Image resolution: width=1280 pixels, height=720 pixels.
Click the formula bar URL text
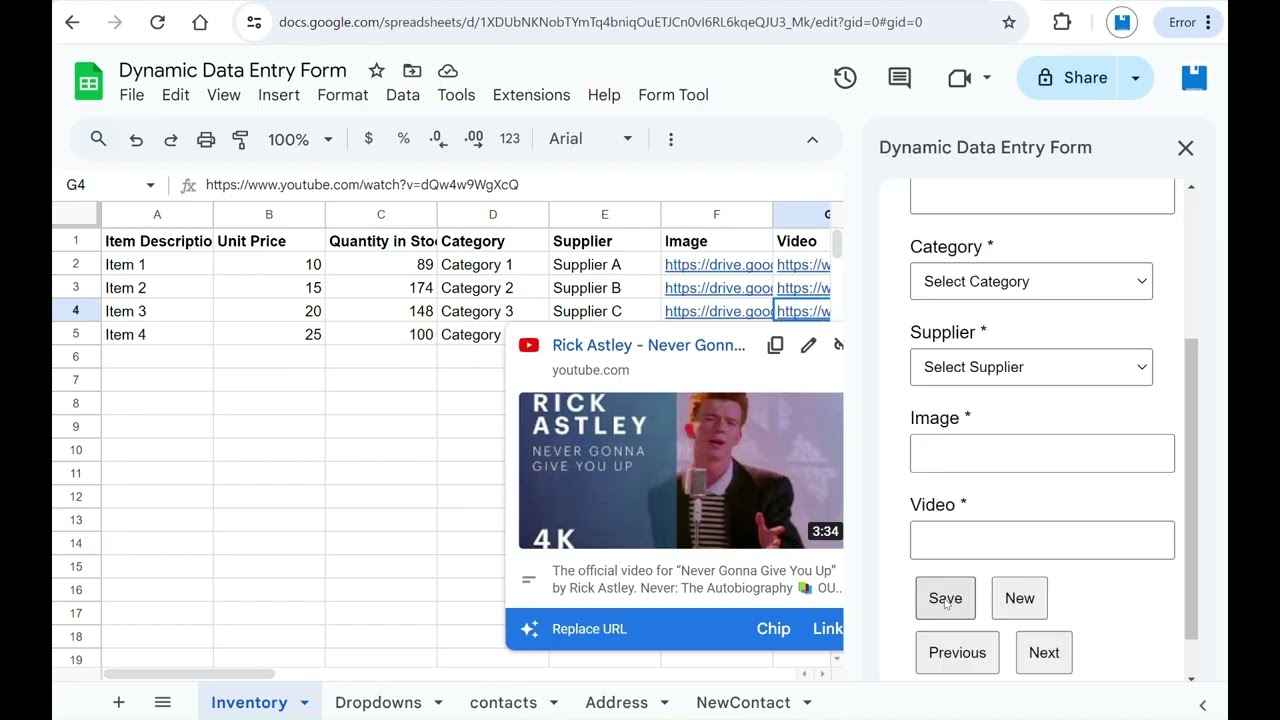[362, 185]
